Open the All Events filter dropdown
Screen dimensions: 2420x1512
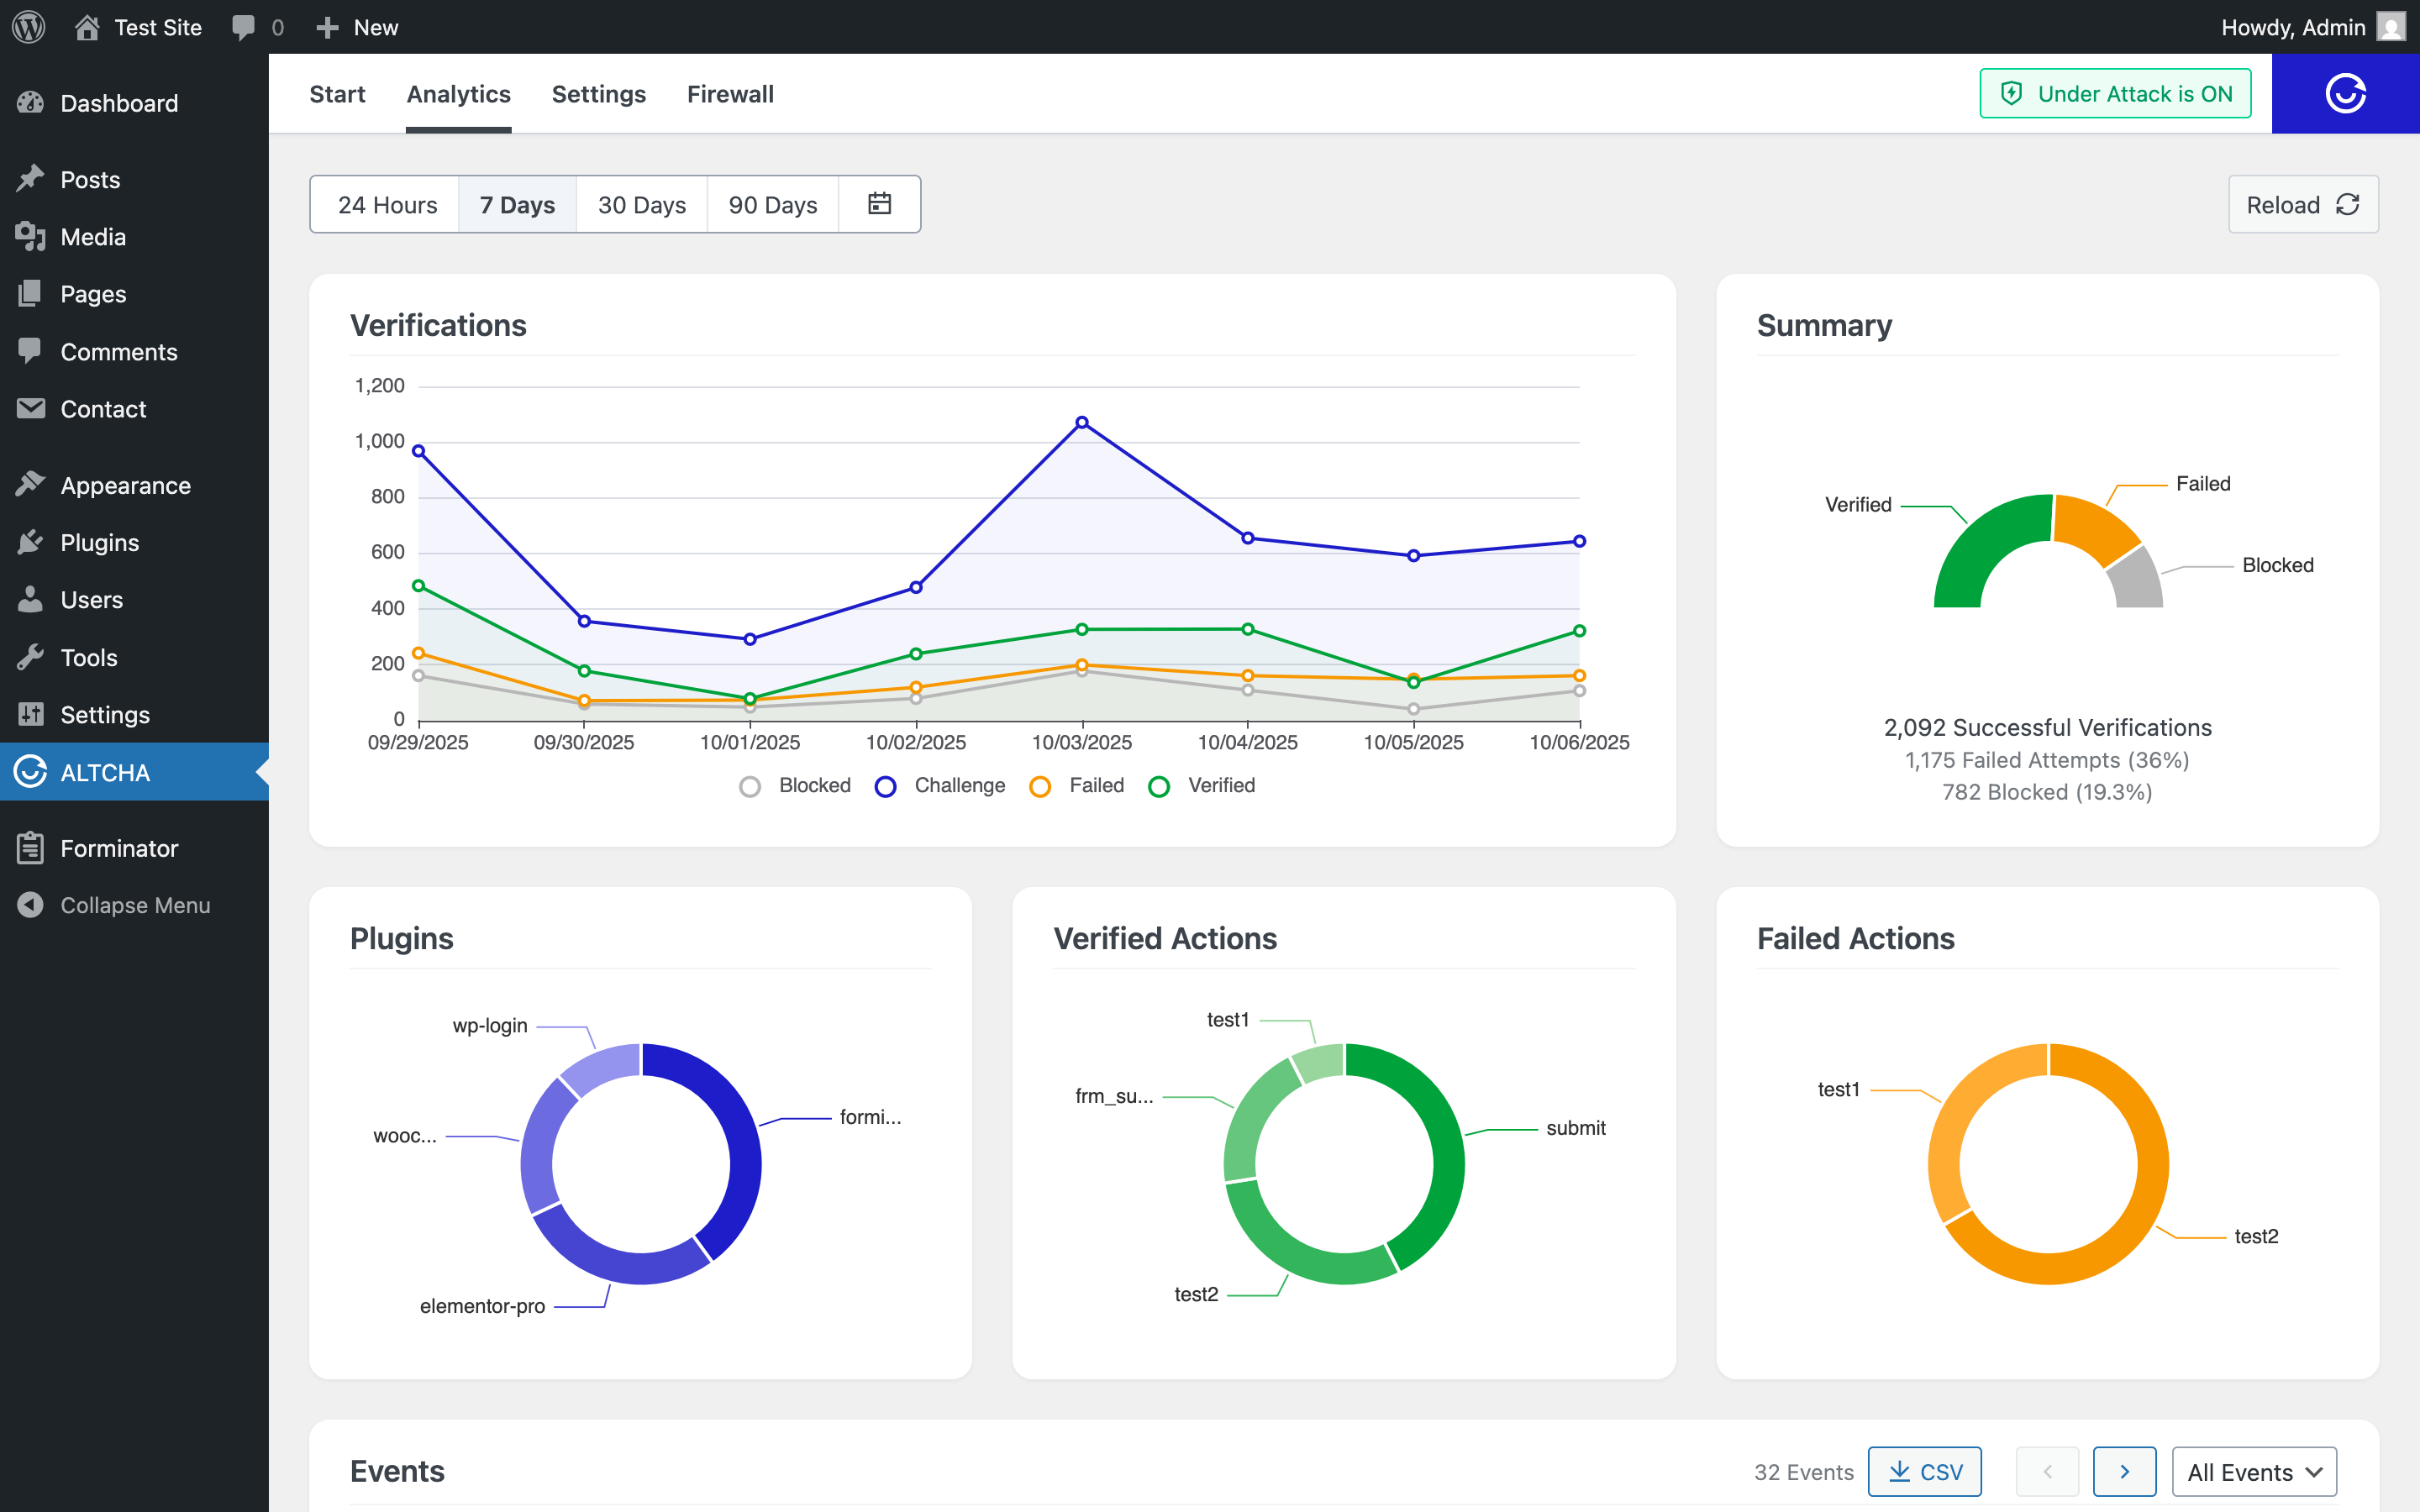pos(2253,1471)
